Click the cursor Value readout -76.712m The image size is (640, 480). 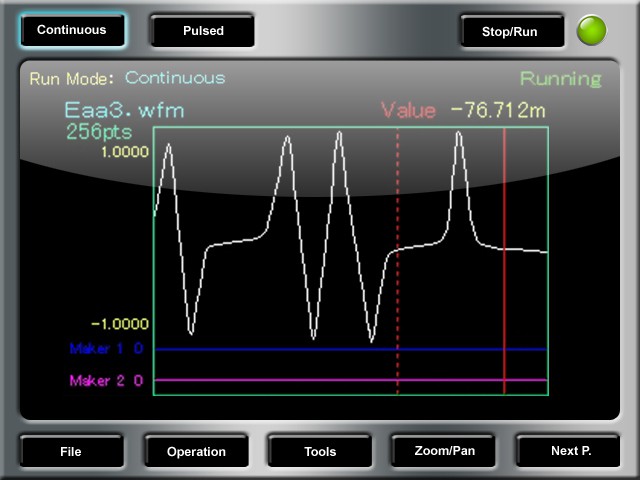pos(497,110)
